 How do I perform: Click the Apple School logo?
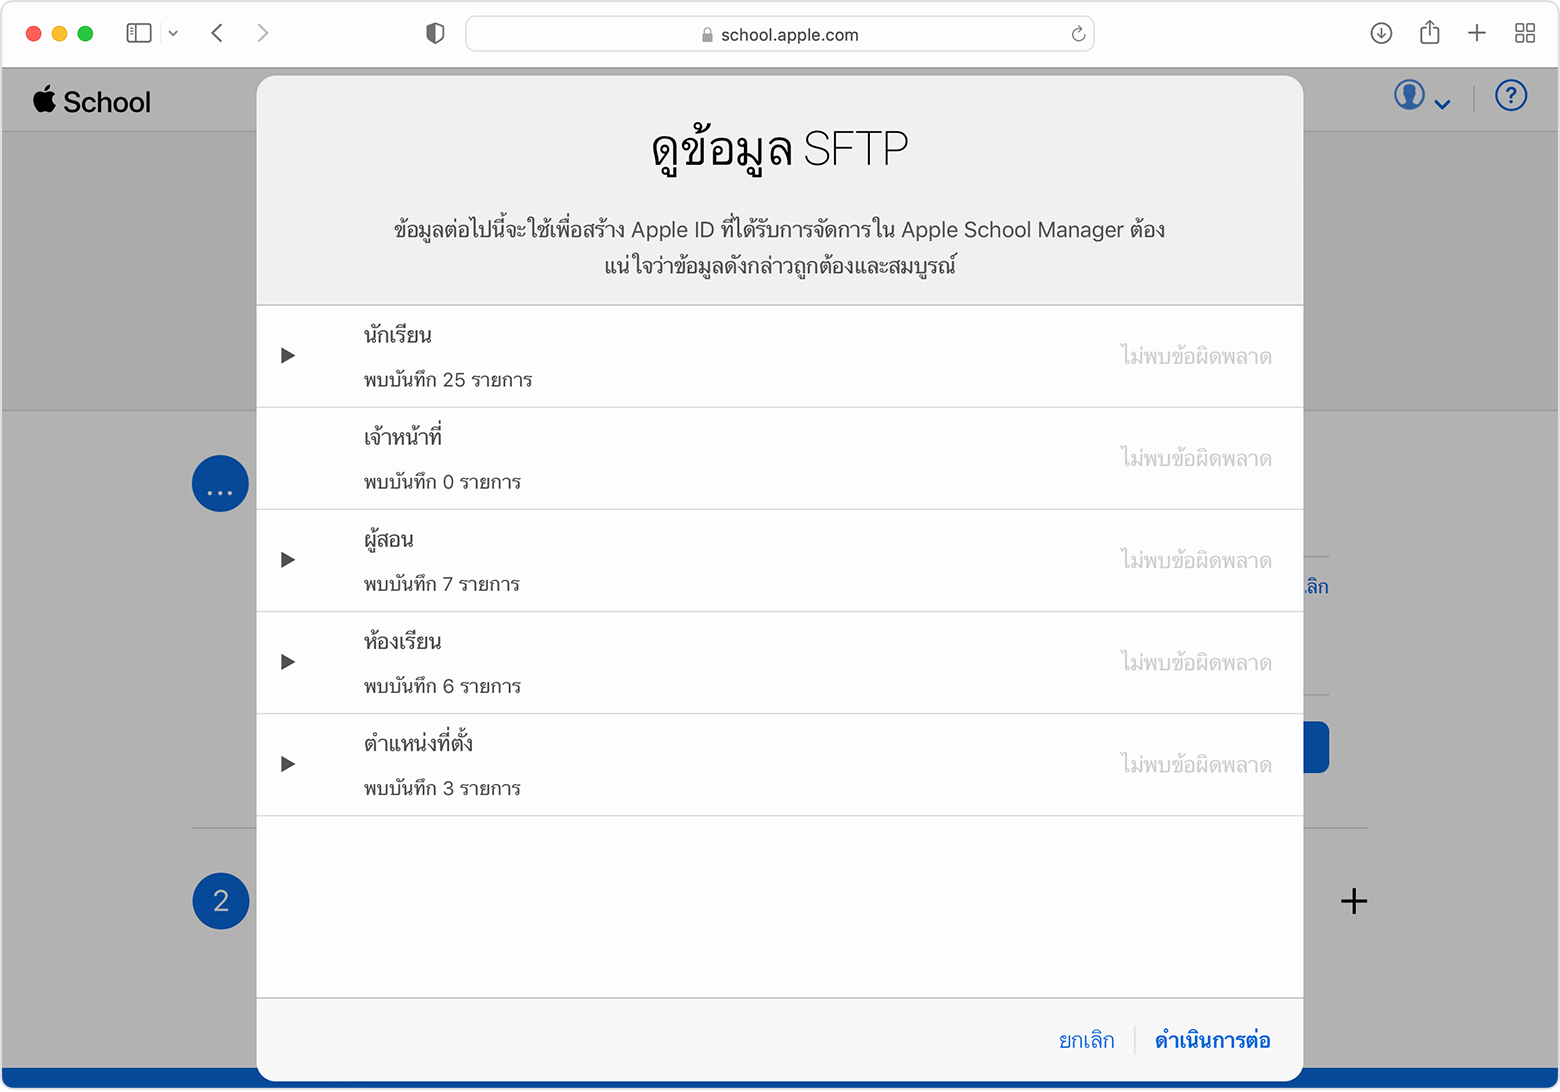click(x=92, y=102)
